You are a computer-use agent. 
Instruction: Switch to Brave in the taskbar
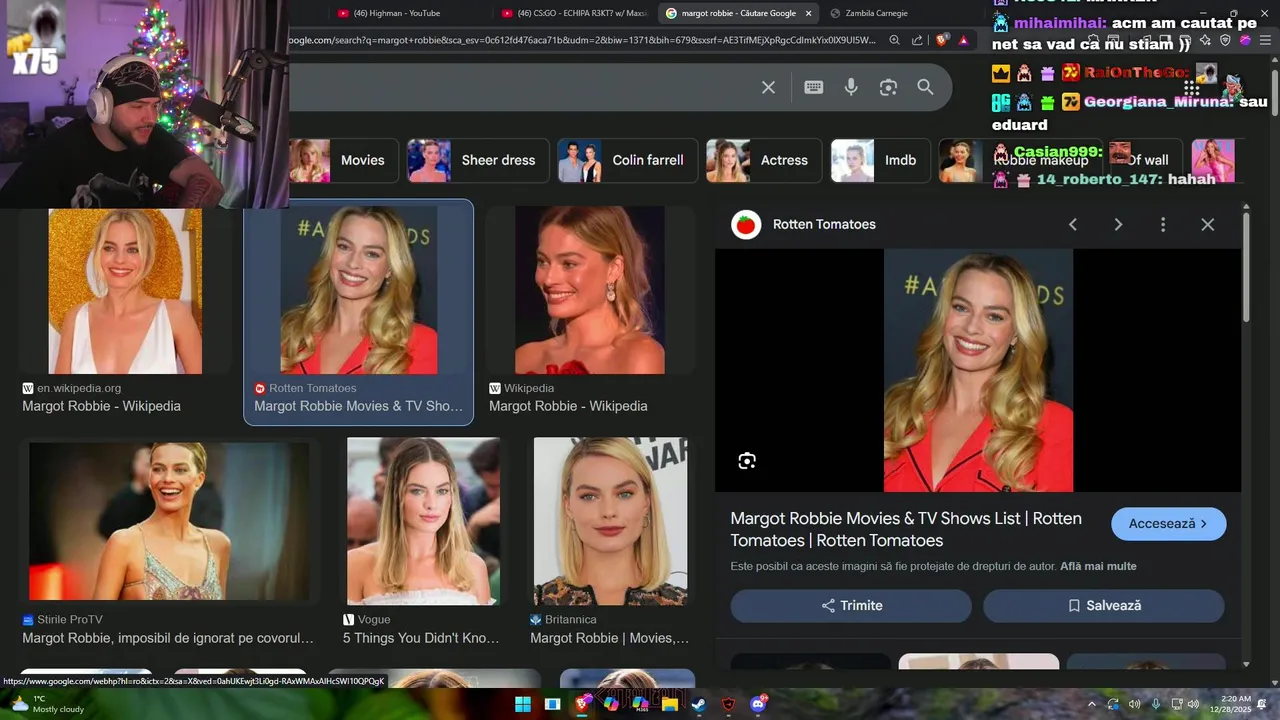pyautogui.click(x=582, y=704)
